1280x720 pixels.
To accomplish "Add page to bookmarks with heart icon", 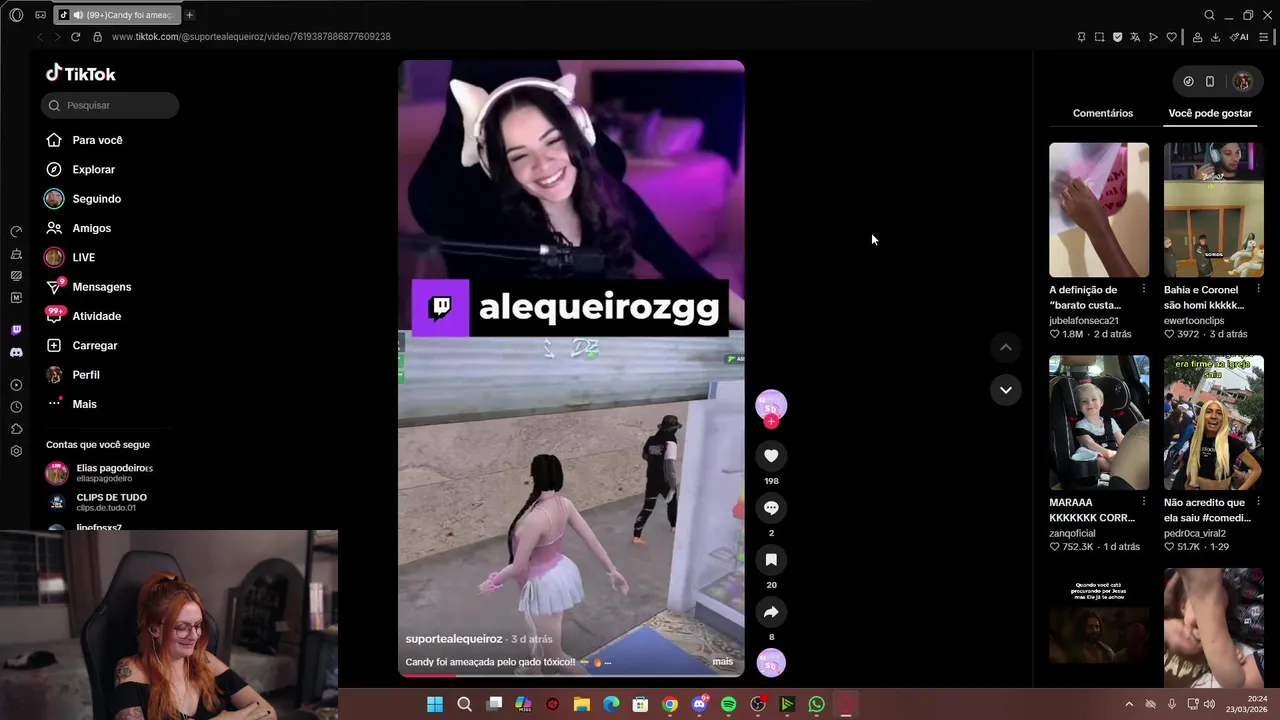I will point(1171,37).
